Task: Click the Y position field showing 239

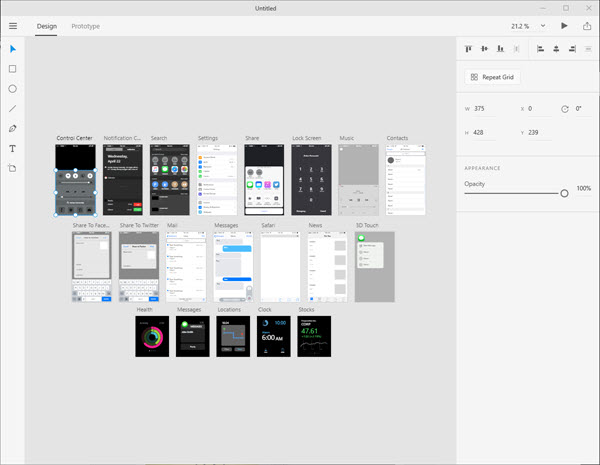Action: [x=539, y=132]
